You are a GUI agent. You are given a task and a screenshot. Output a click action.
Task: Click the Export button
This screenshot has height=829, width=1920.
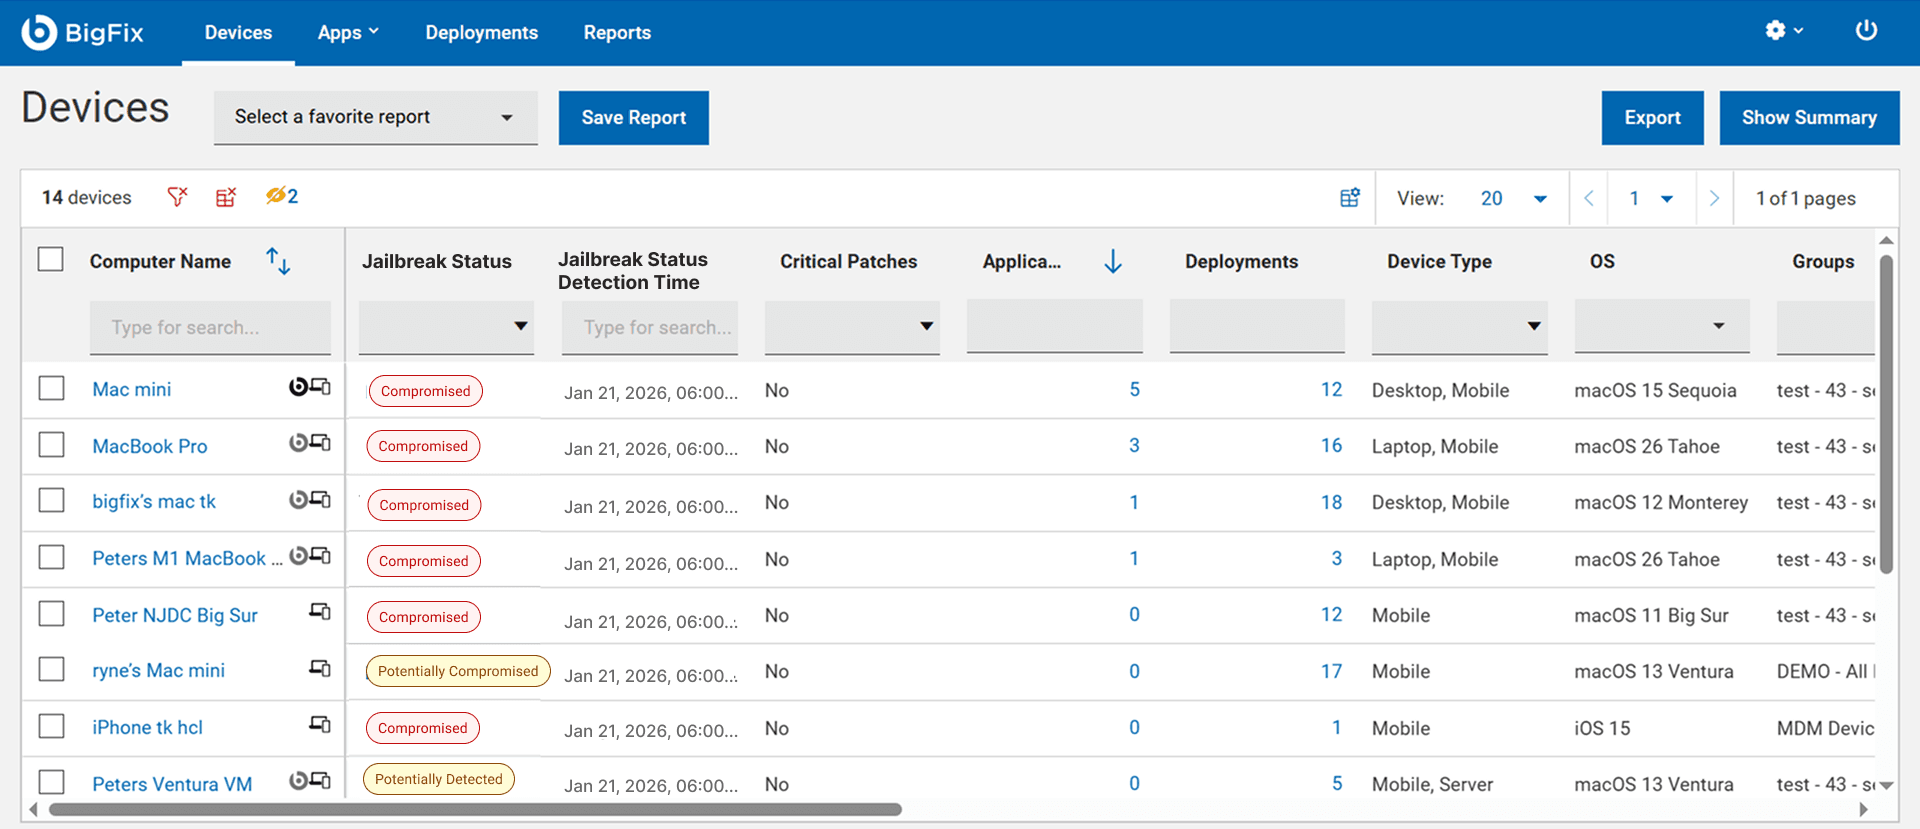click(1652, 118)
